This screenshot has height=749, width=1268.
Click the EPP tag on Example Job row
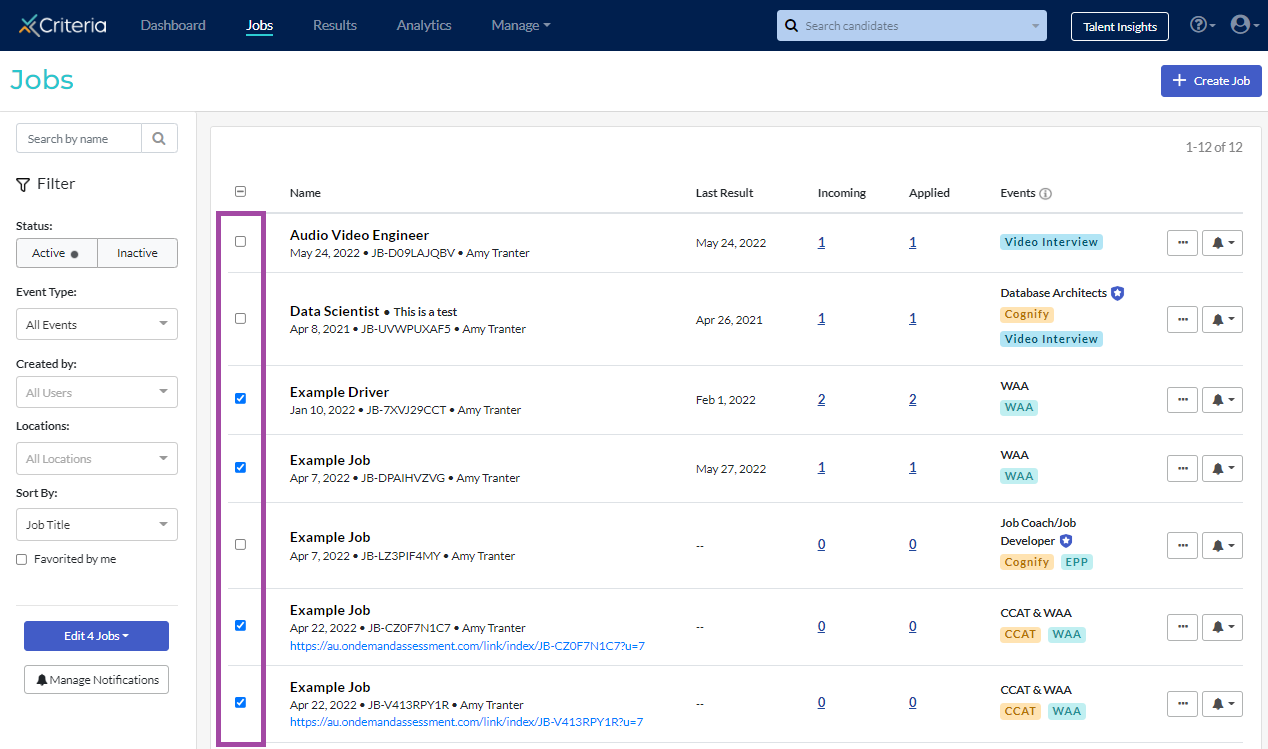[x=1076, y=562]
